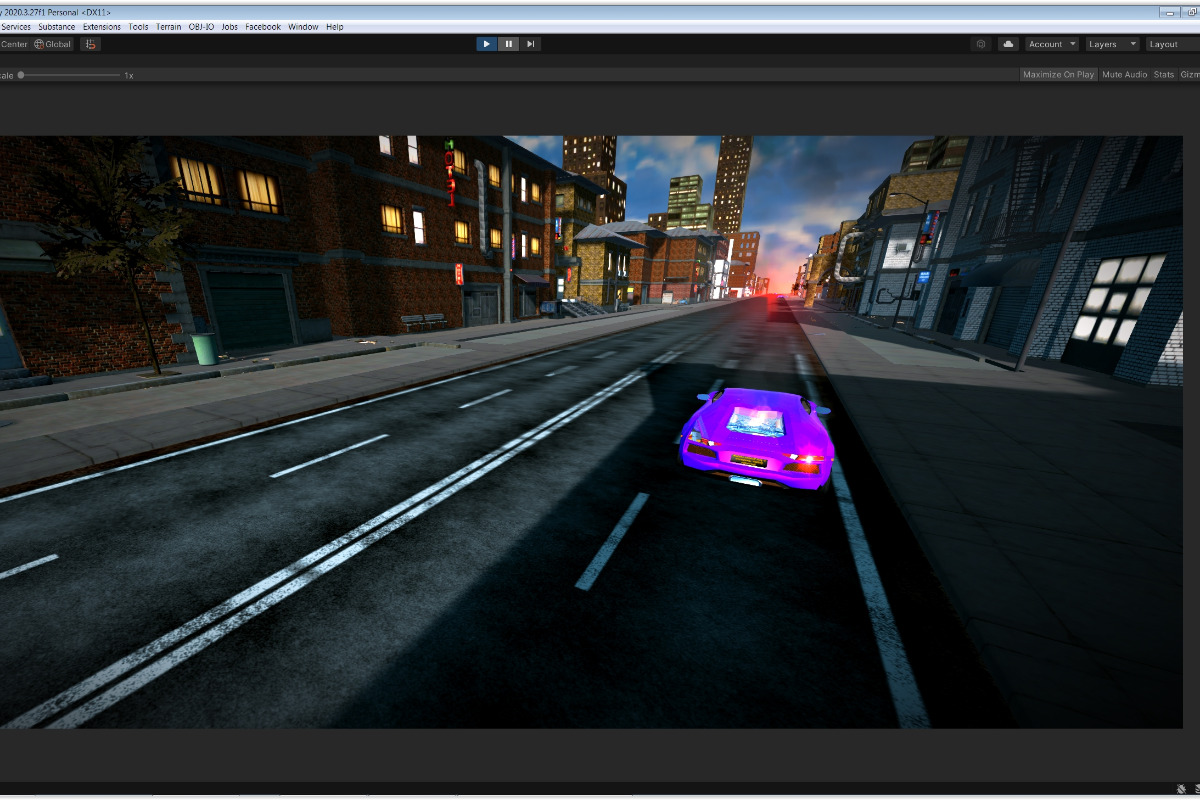The height and width of the screenshot is (800, 1200).
Task: Open the Window menu
Action: 303,27
